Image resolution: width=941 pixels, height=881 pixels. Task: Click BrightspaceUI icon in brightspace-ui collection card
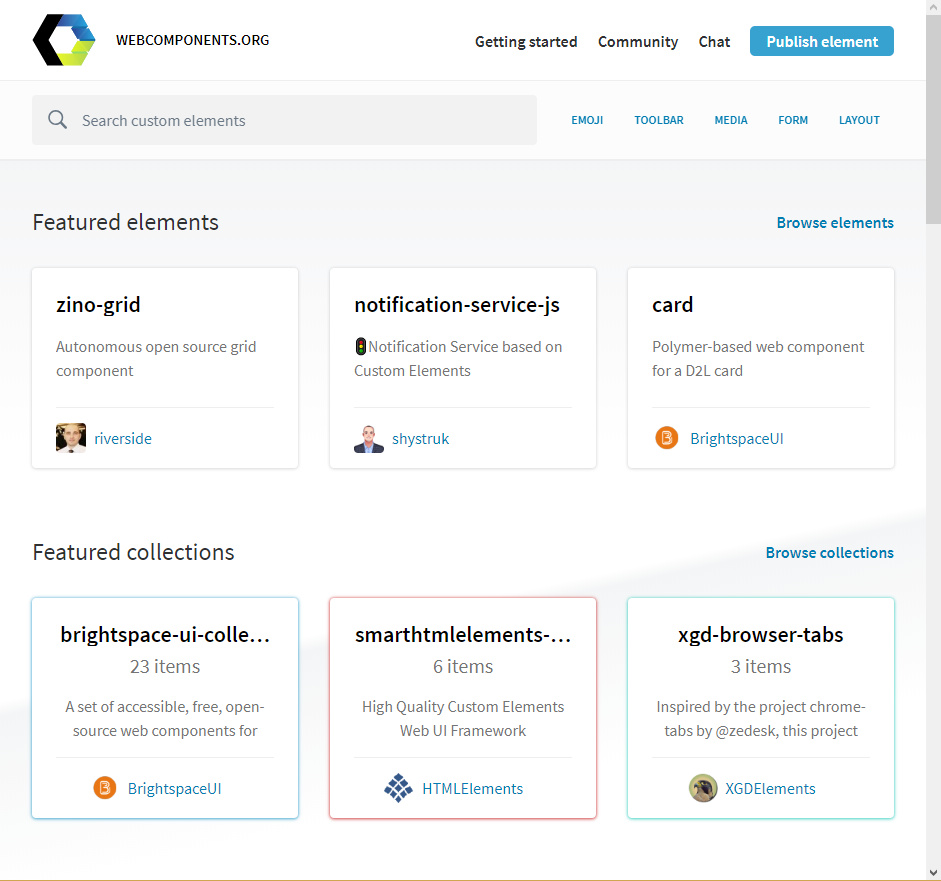[x=105, y=788]
